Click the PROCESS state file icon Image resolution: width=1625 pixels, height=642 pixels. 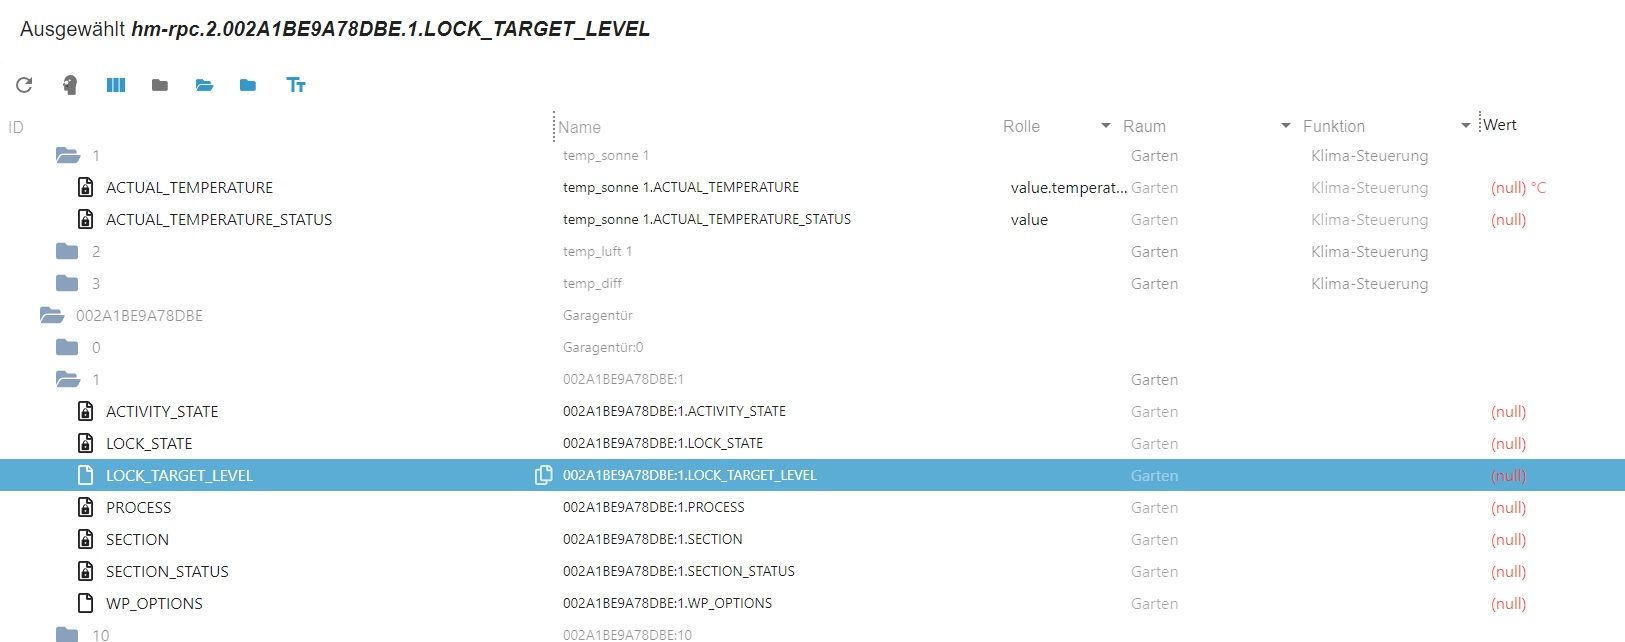pos(86,507)
